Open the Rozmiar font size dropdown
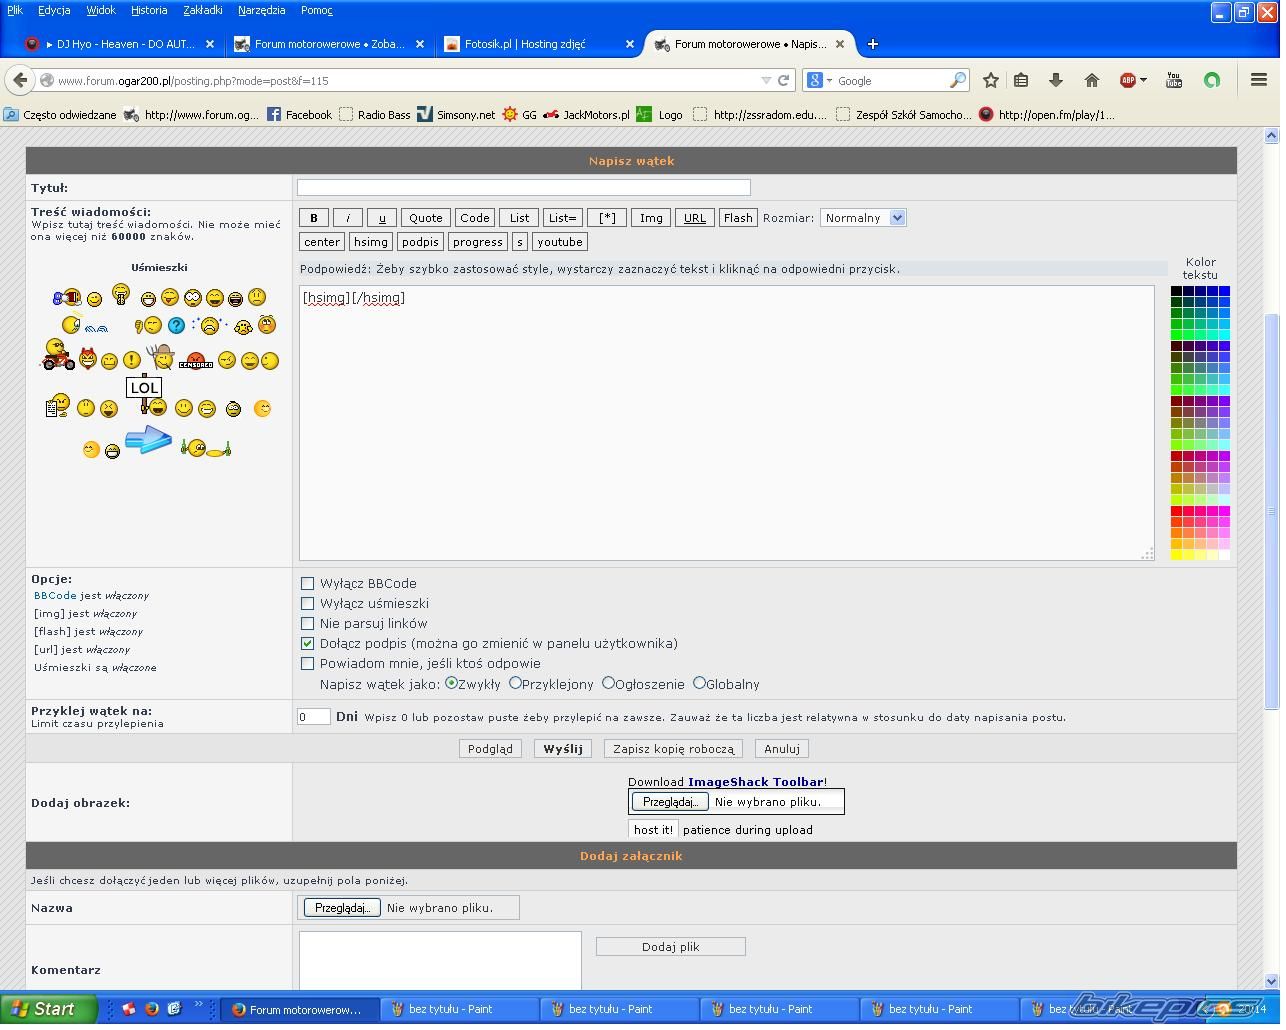Image resolution: width=1286 pixels, height=1030 pixels. click(x=862, y=218)
